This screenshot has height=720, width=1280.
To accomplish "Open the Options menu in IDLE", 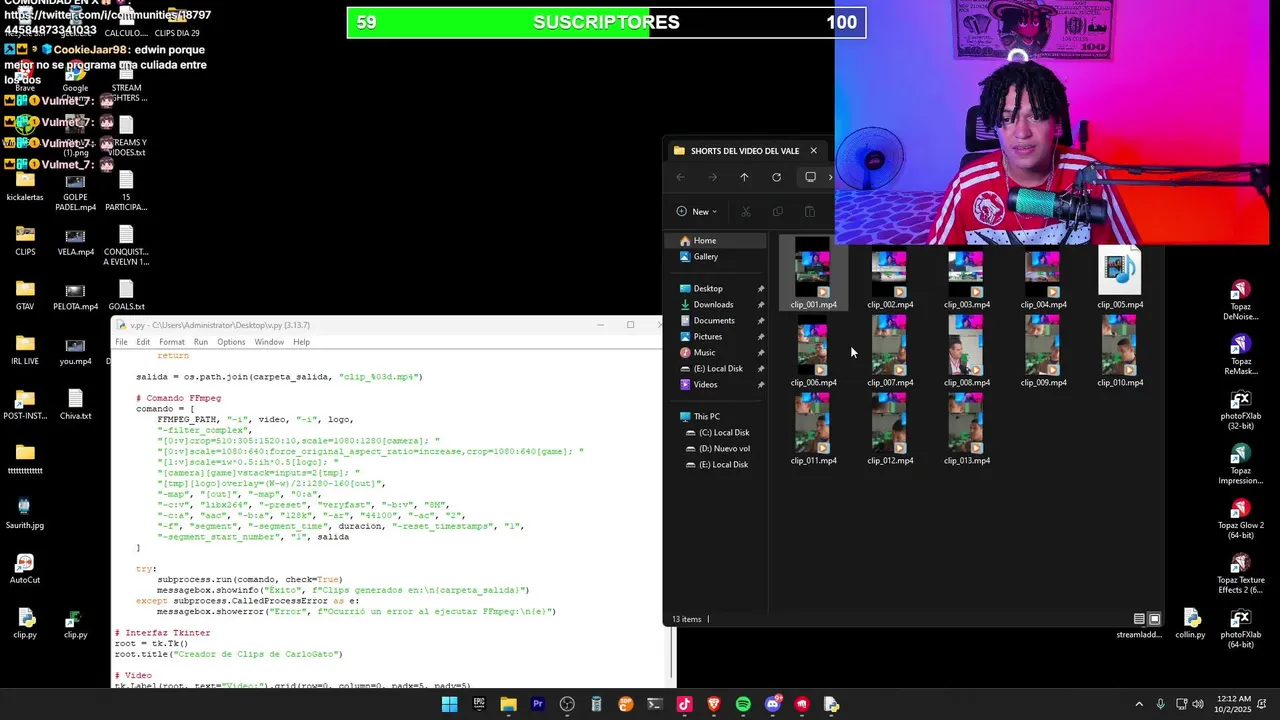I will [231, 342].
